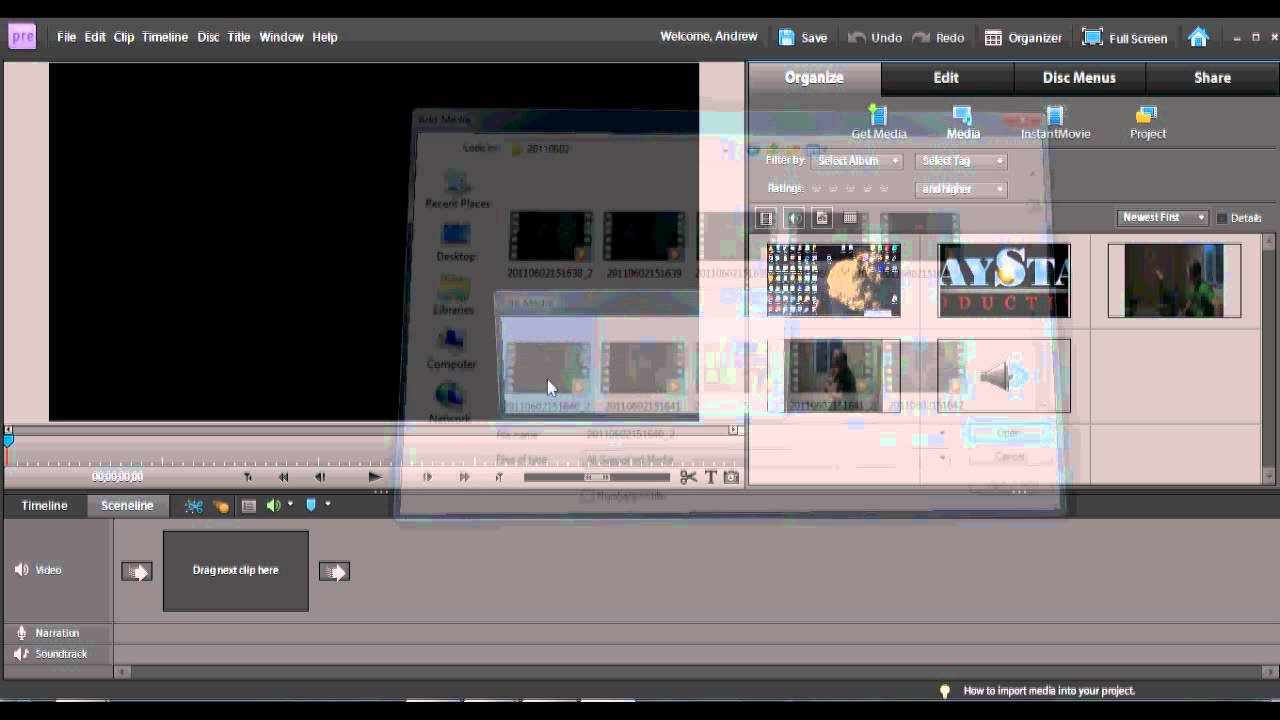Toggle the Details checkbox

pyautogui.click(x=1221, y=218)
